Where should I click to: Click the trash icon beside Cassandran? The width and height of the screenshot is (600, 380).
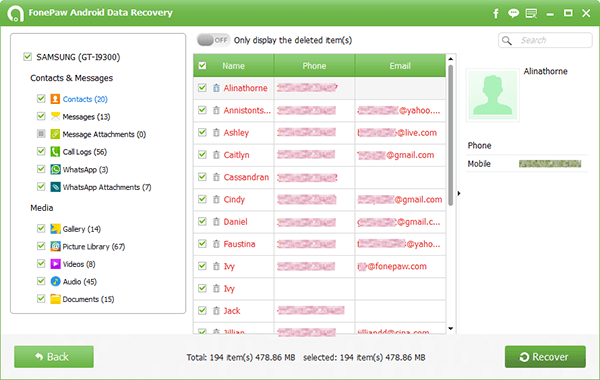coord(216,177)
